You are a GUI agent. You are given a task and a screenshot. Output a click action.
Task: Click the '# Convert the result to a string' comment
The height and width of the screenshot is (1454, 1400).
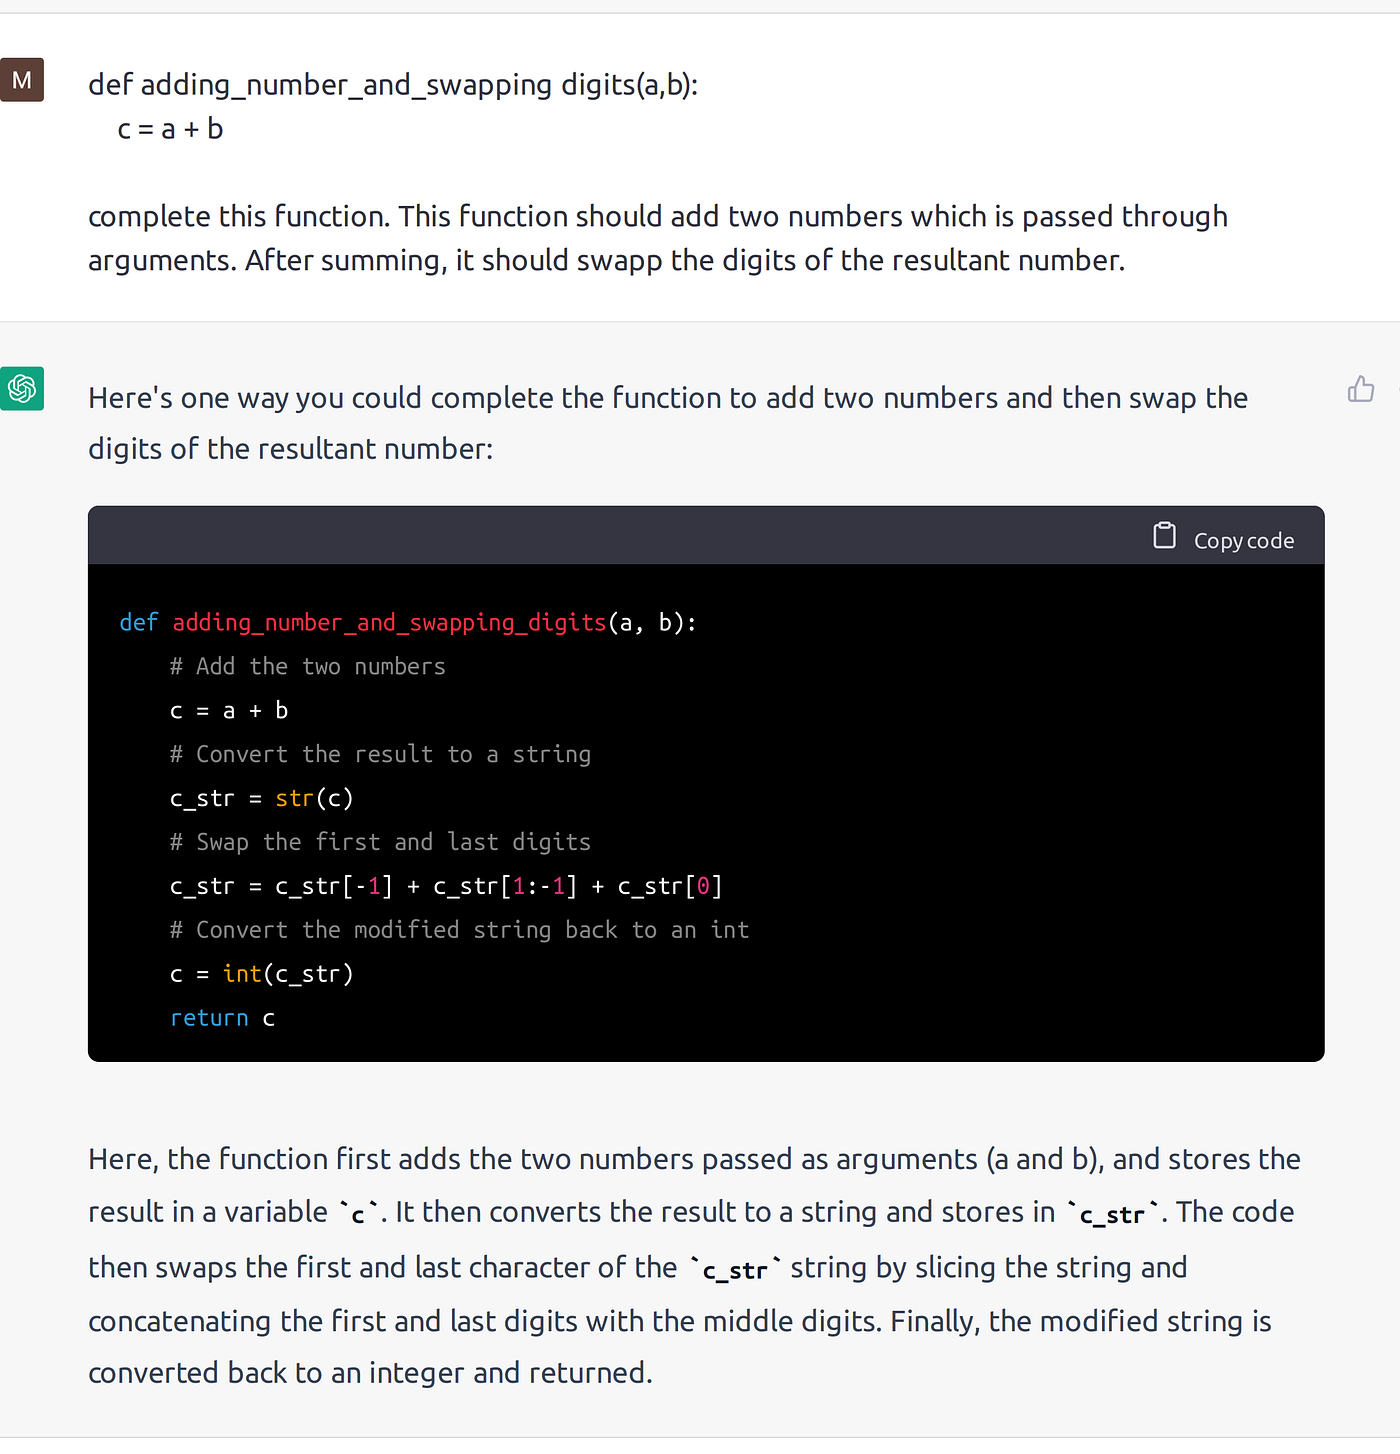point(380,754)
